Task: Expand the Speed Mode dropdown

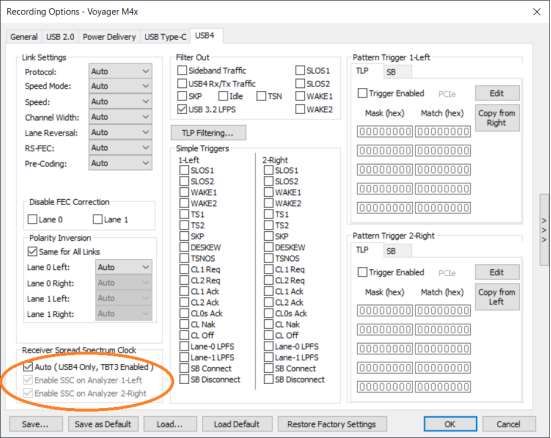Action: click(x=120, y=86)
